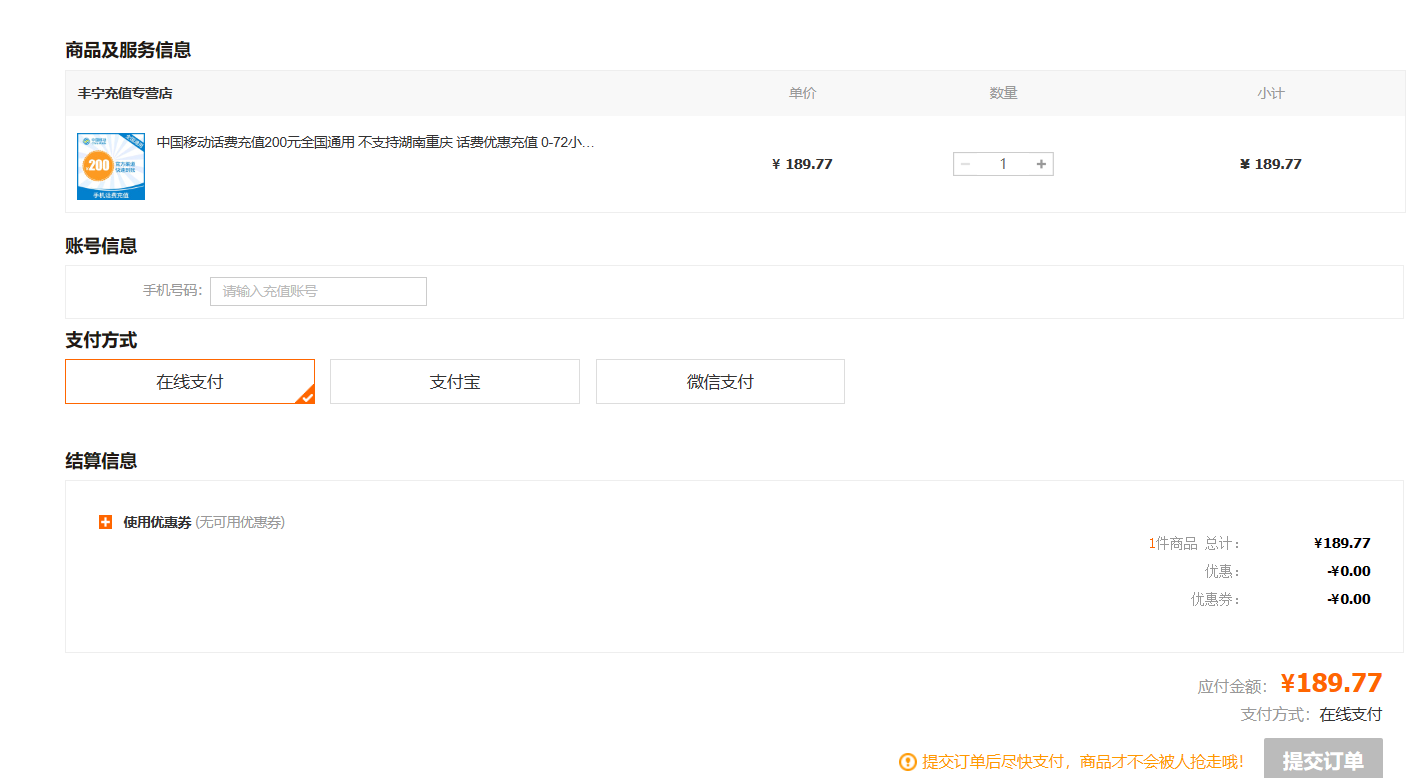Click the store name 丰宁充值专营店
The height and width of the screenshot is (778, 1423).
[x=125, y=93]
